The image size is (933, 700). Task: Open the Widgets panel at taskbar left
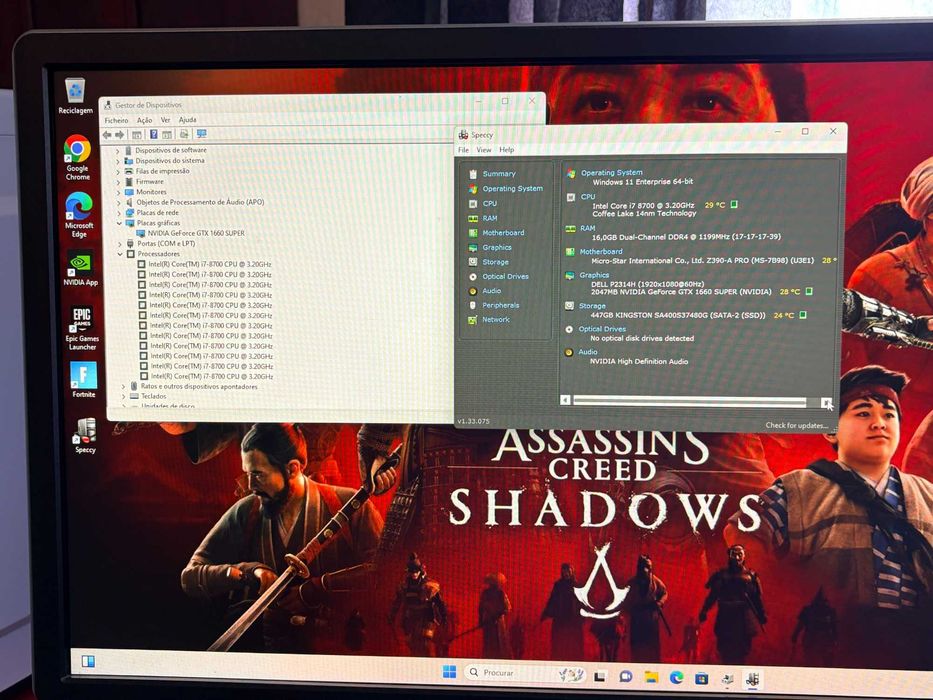(x=88, y=661)
